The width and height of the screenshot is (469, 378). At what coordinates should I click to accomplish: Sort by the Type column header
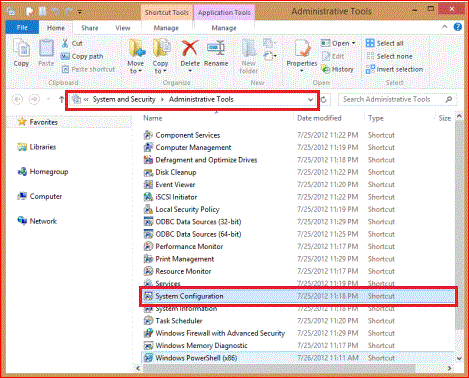click(x=376, y=118)
